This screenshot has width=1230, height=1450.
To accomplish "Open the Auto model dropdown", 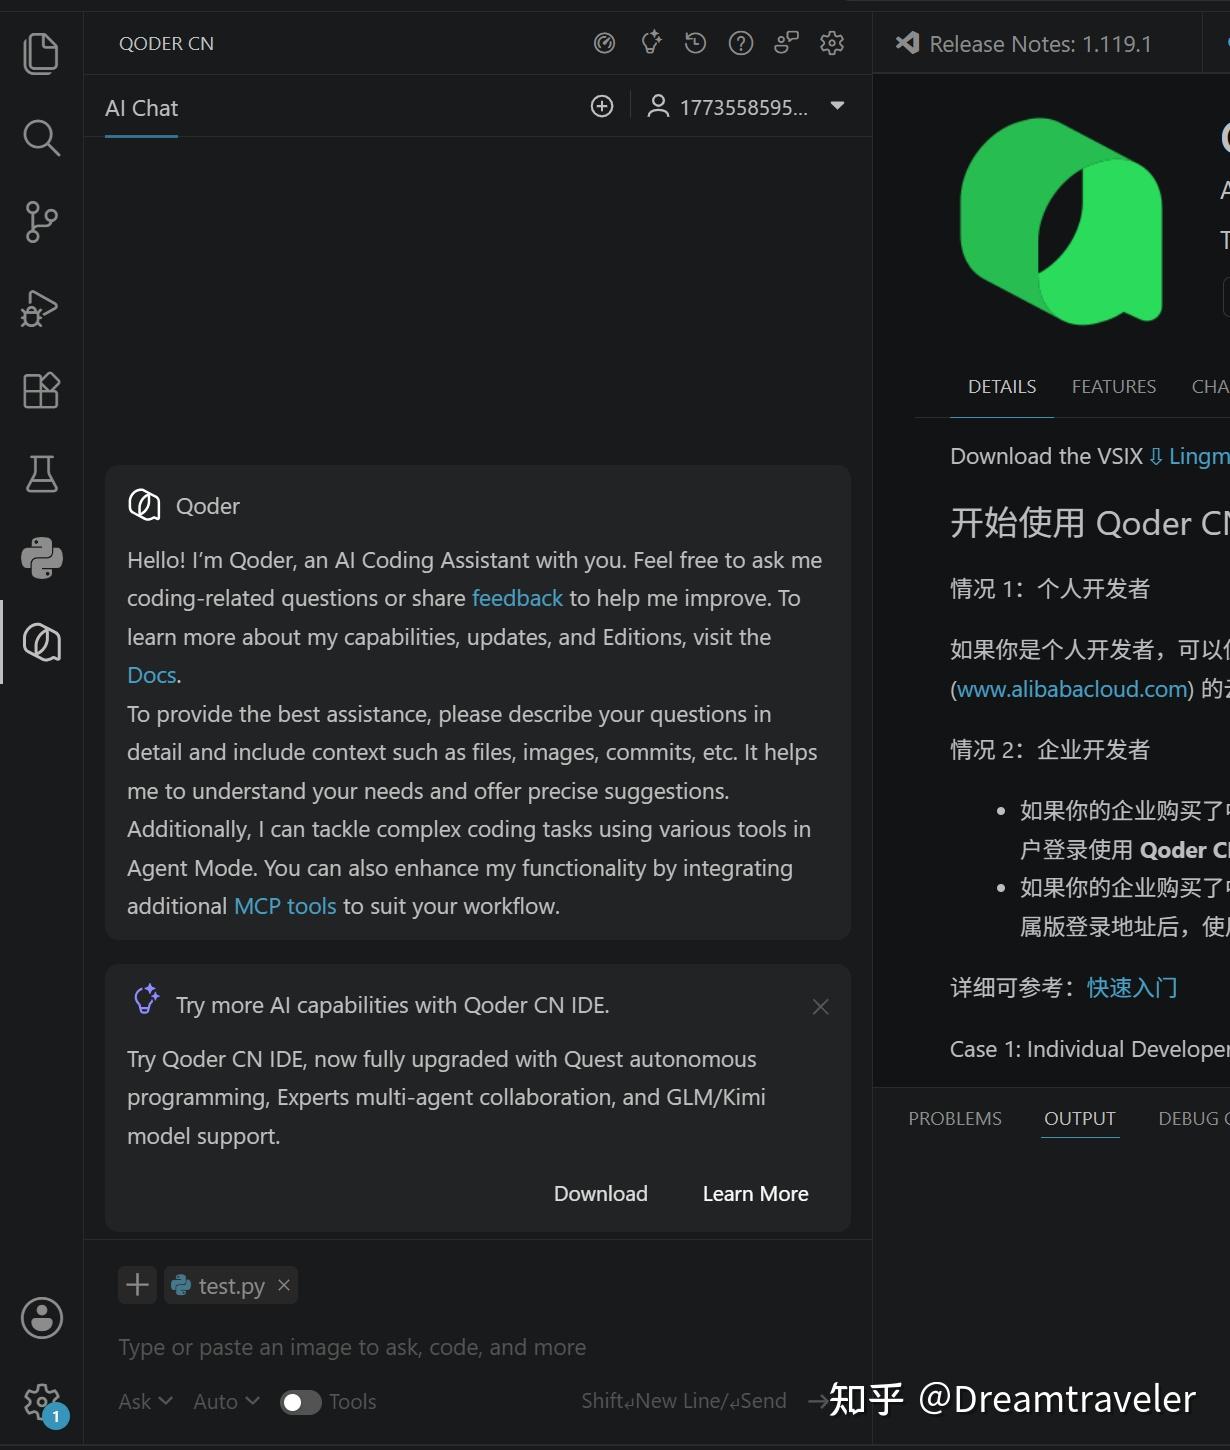I will (x=227, y=1401).
